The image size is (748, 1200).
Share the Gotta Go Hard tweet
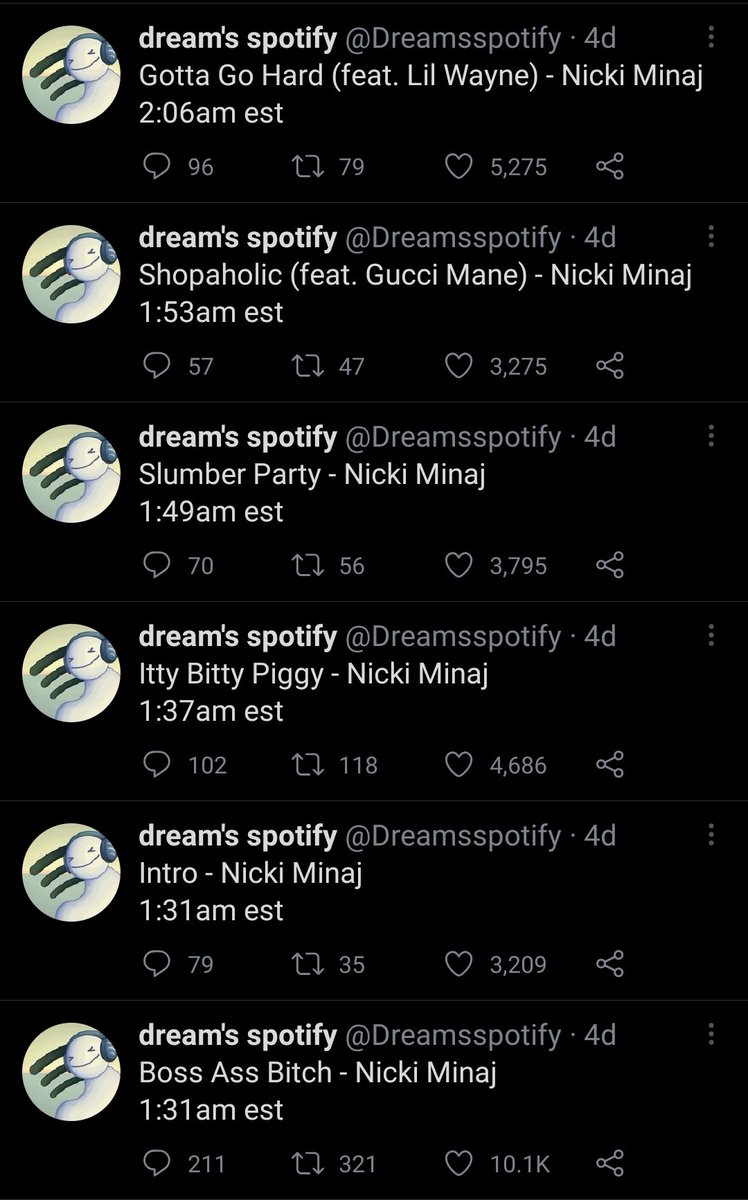(610, 167)
